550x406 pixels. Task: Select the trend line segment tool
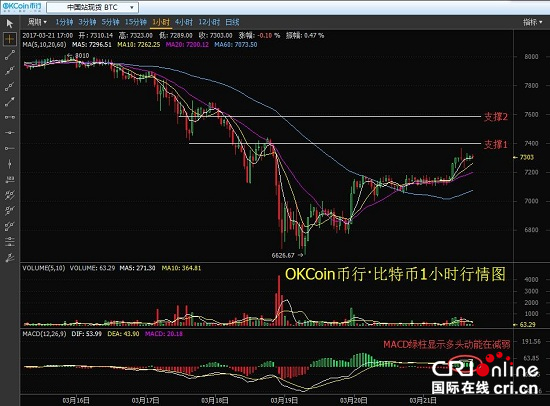[9, 55]
